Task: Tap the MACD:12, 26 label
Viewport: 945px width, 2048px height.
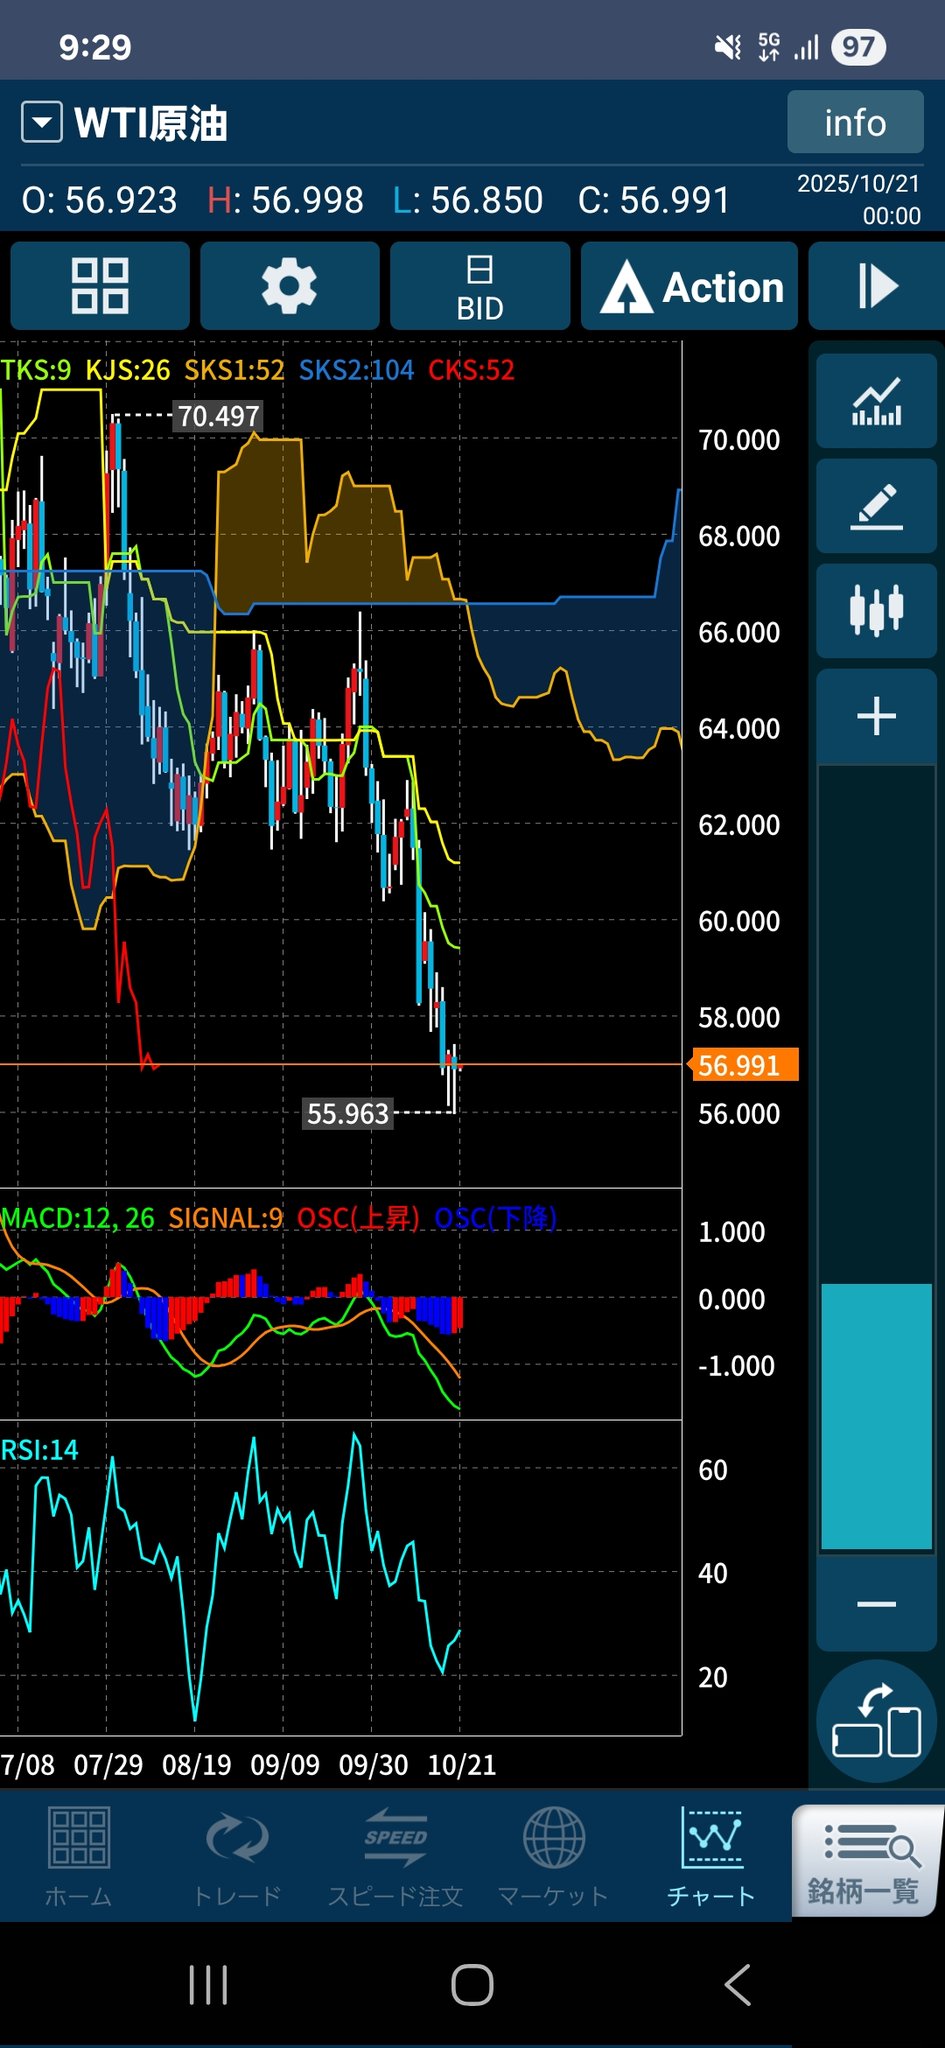Action: click(78, 1218)
